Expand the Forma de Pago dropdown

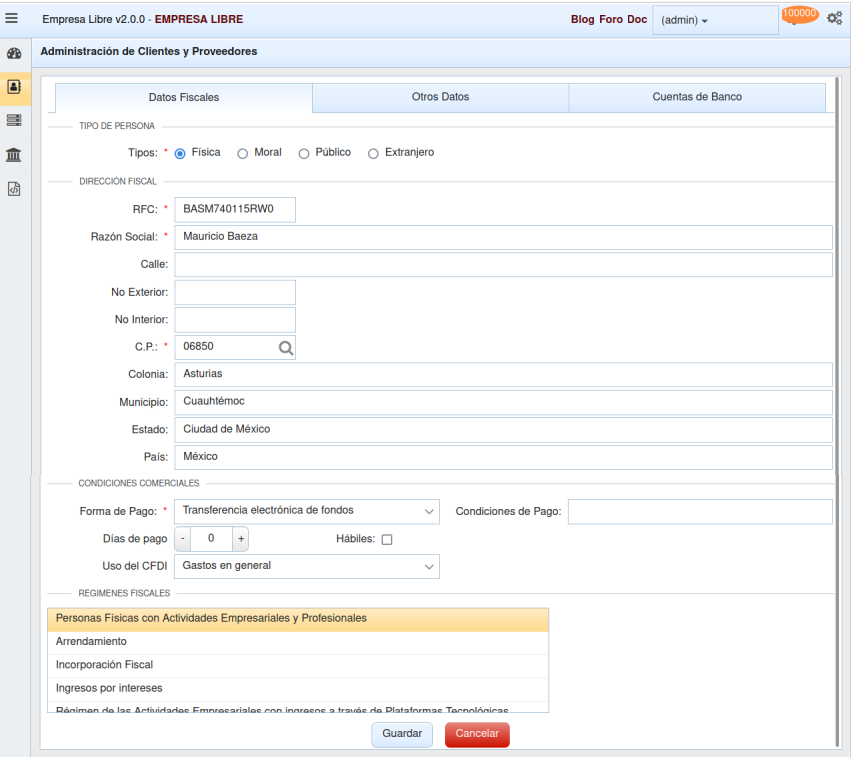(307, 511)
